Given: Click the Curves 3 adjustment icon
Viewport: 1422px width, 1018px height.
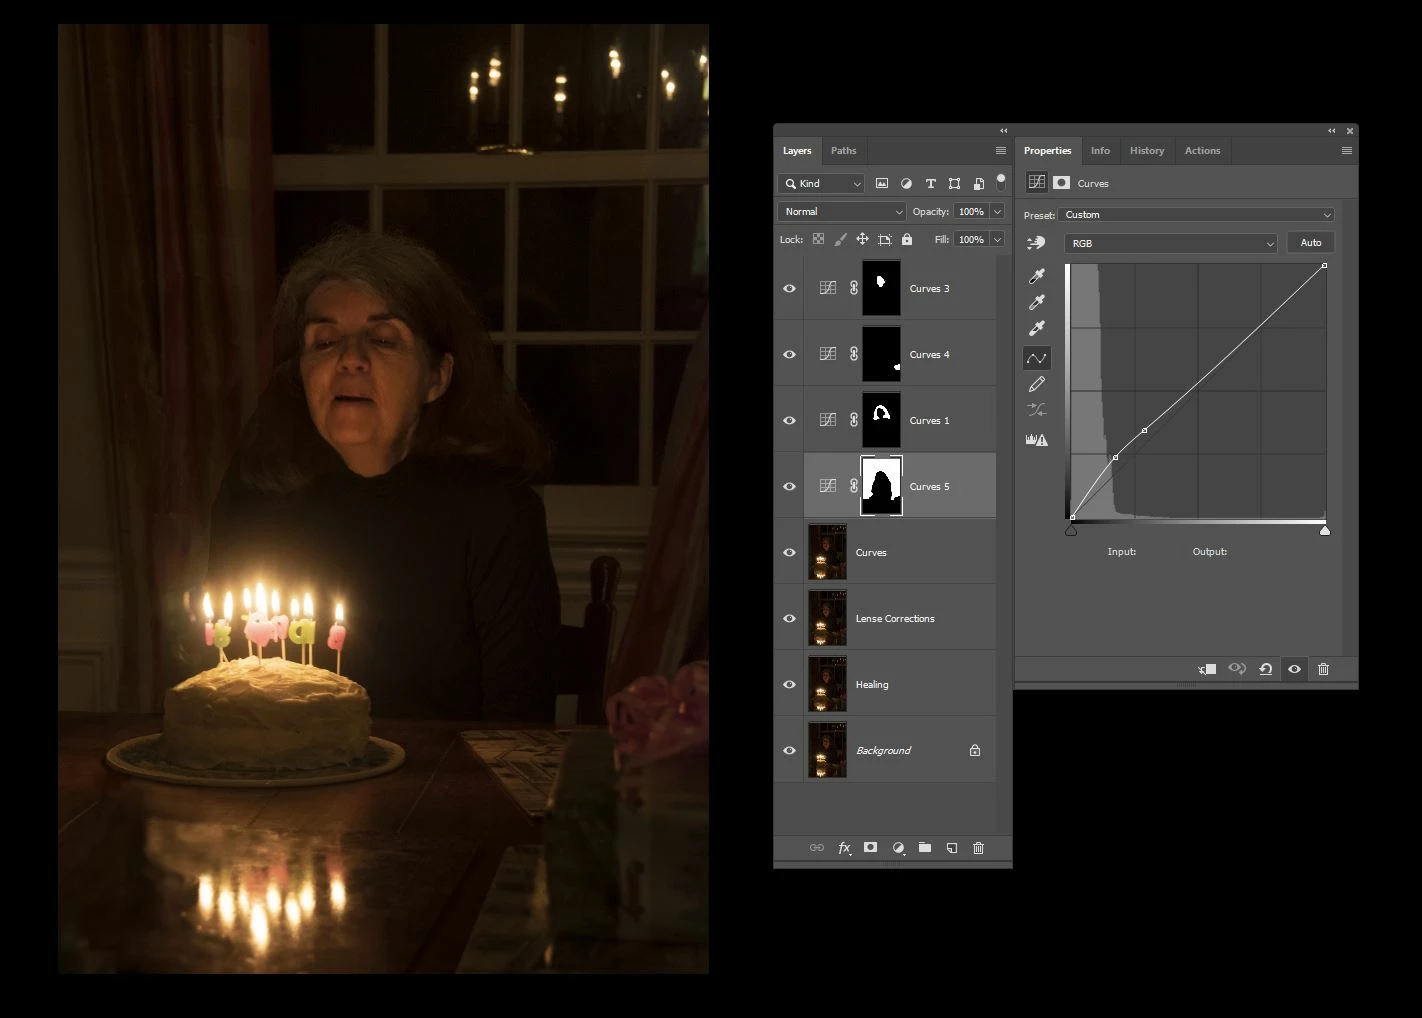Looking at the screenshot, I should click(828, 288).
